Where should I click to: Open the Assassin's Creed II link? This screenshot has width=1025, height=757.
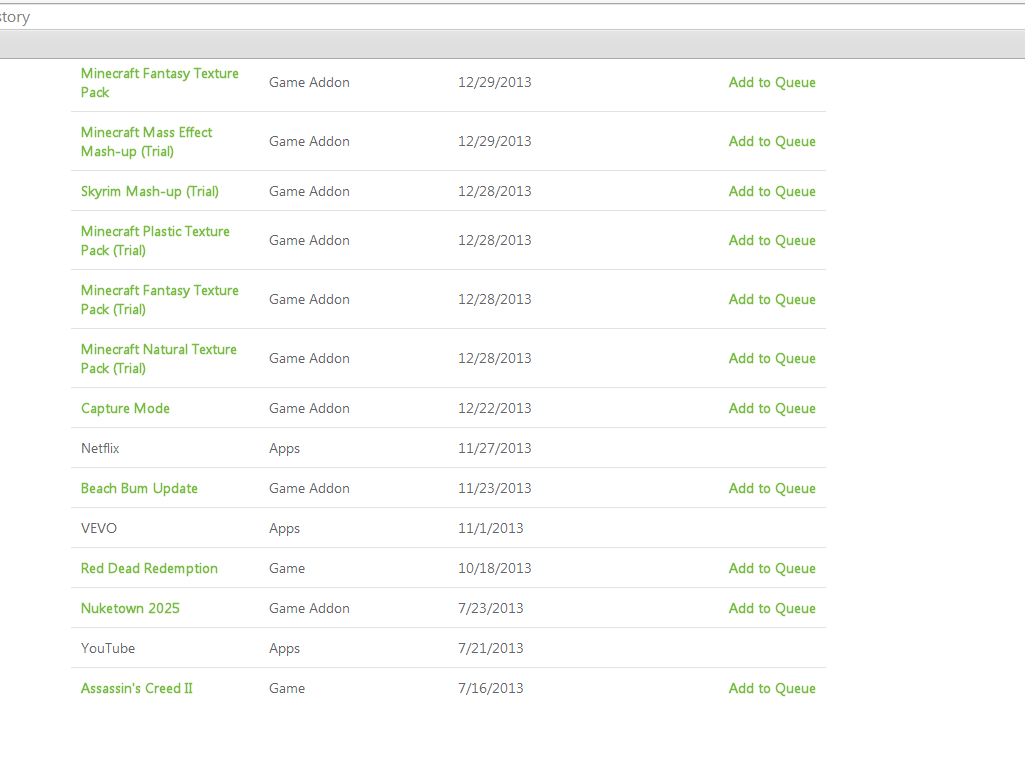tap(137, 688)
